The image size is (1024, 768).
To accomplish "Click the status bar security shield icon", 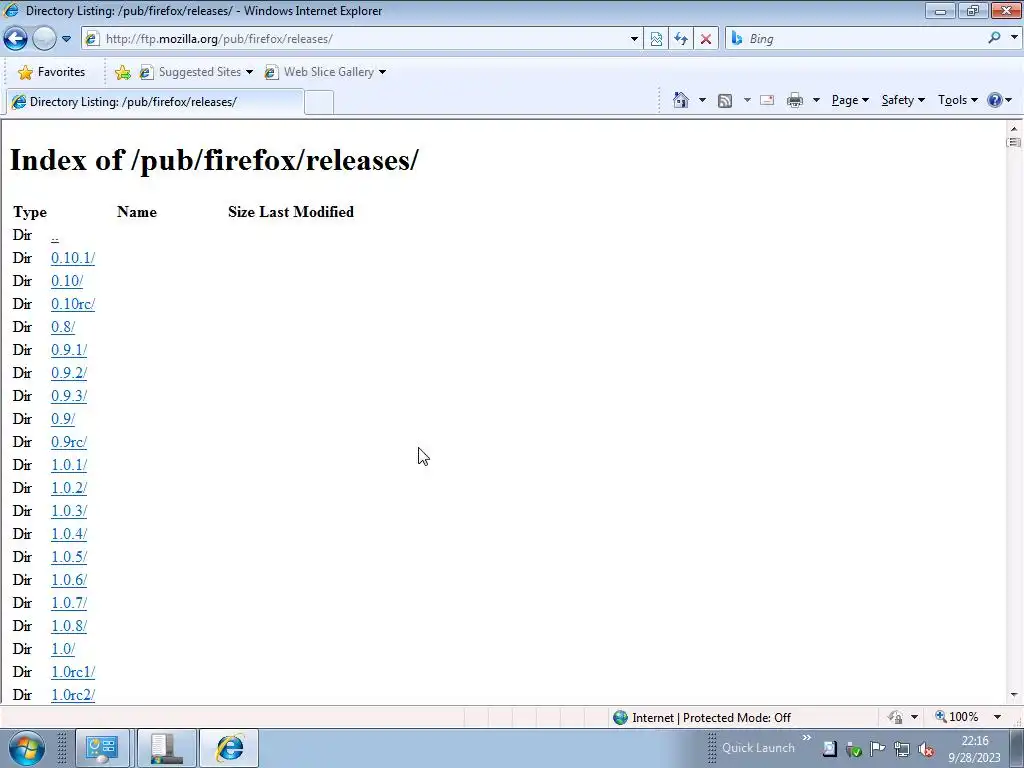I will click(x=895, y=718).
